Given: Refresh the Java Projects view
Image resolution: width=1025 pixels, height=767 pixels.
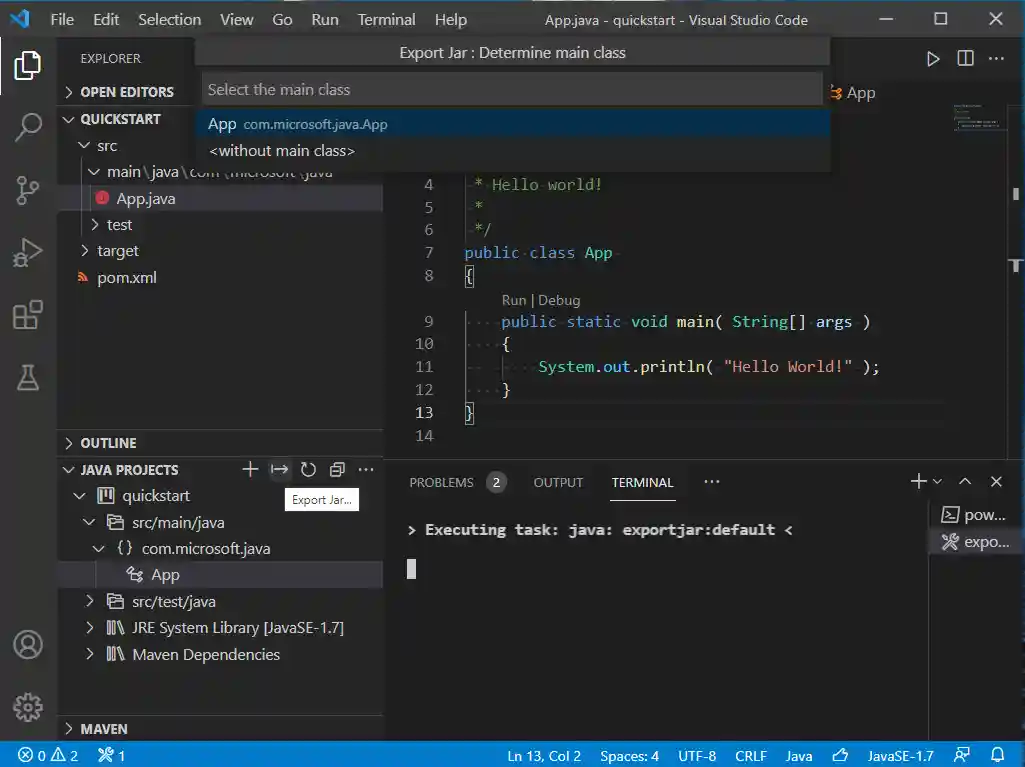Looking at the screenshot, I should (308, 470).
